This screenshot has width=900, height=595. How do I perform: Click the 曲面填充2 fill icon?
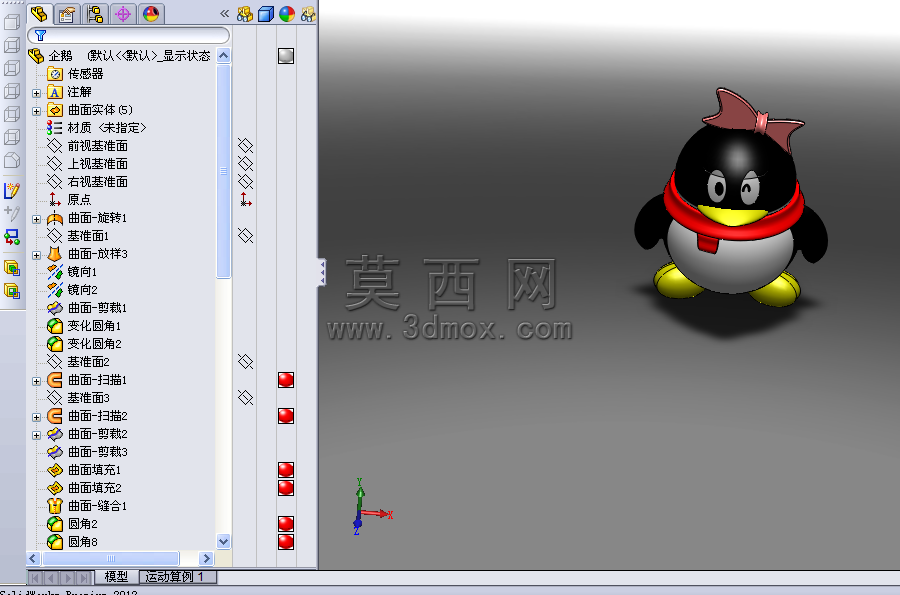click(55, 488)
